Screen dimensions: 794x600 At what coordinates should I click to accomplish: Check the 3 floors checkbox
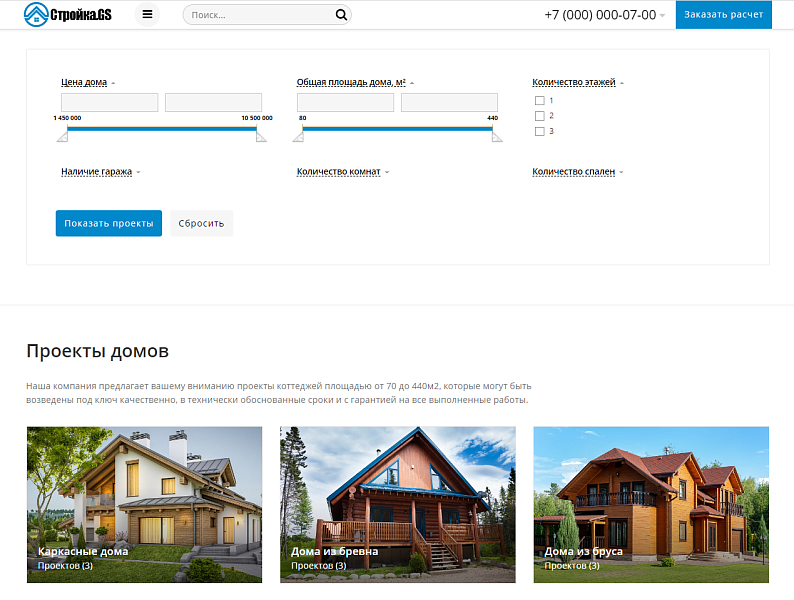pos(540,131)
